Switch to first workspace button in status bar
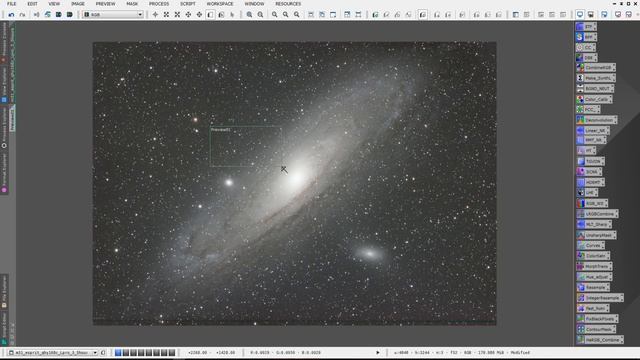The height and width of the screenshot is (360, 640). pos(118,352)
